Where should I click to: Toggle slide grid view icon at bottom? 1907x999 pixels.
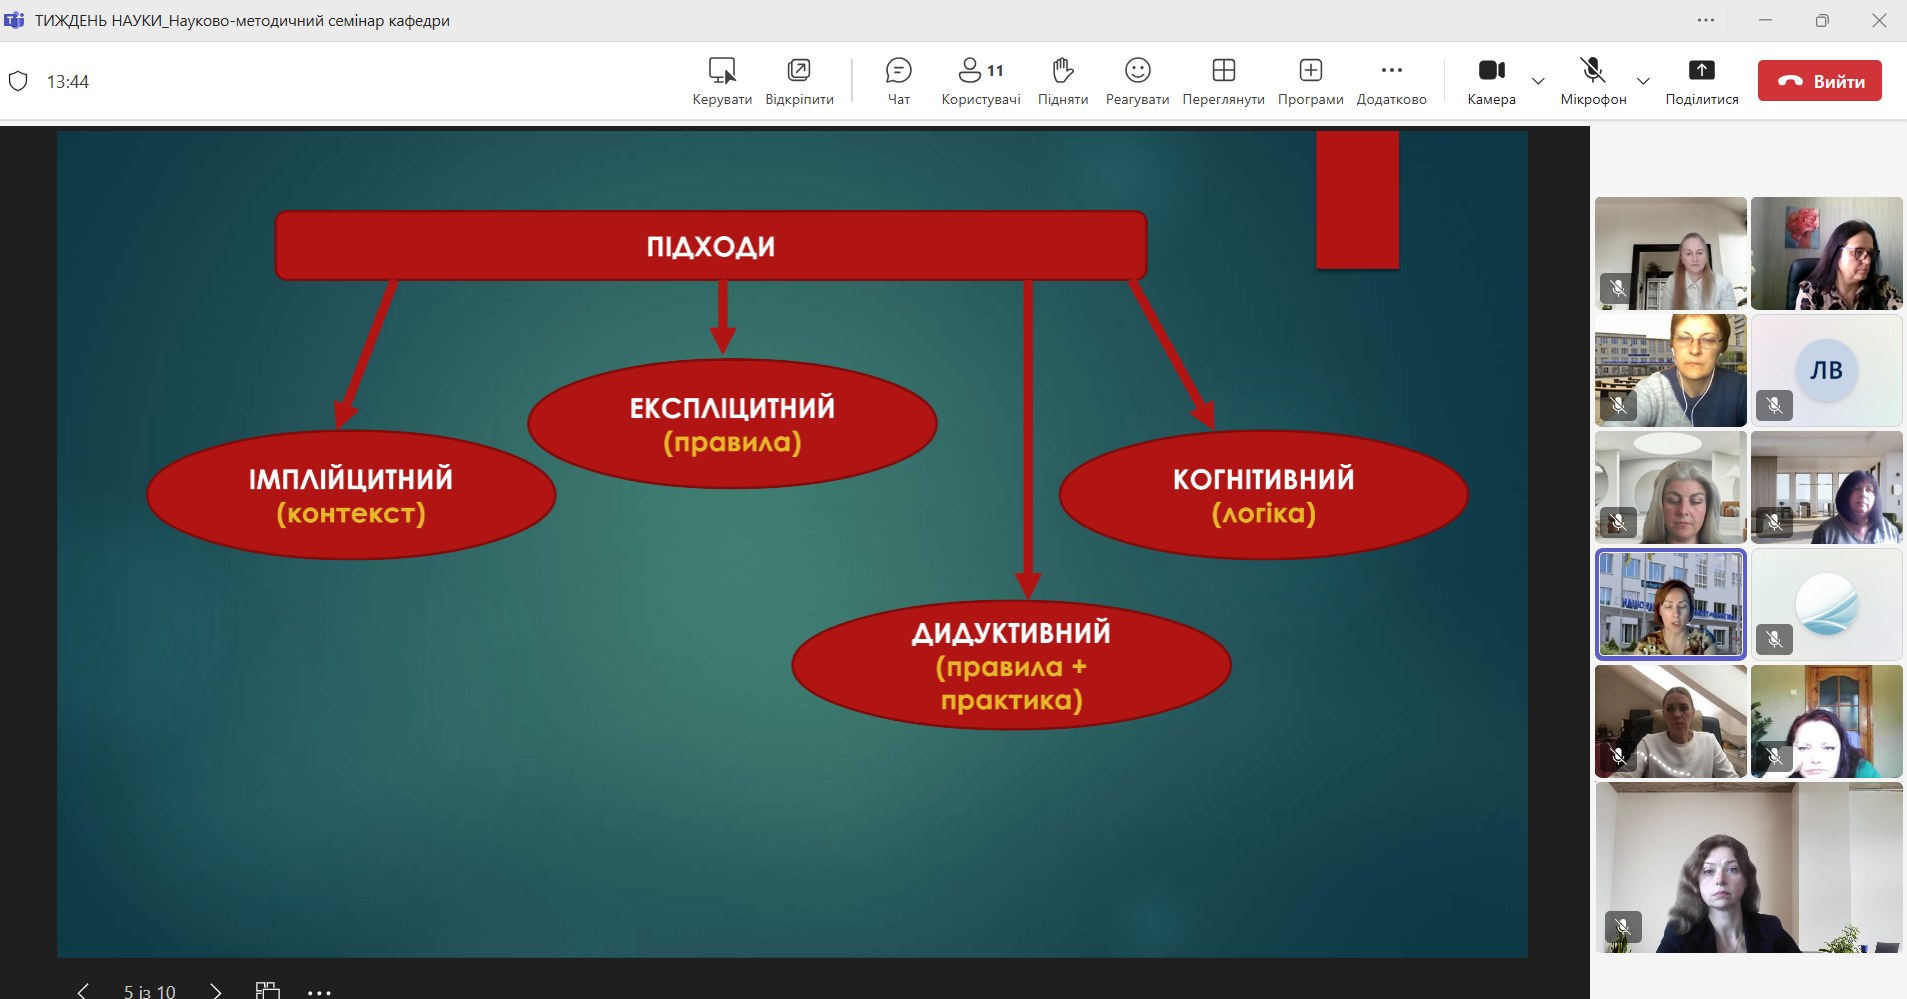tap(267, 990)
